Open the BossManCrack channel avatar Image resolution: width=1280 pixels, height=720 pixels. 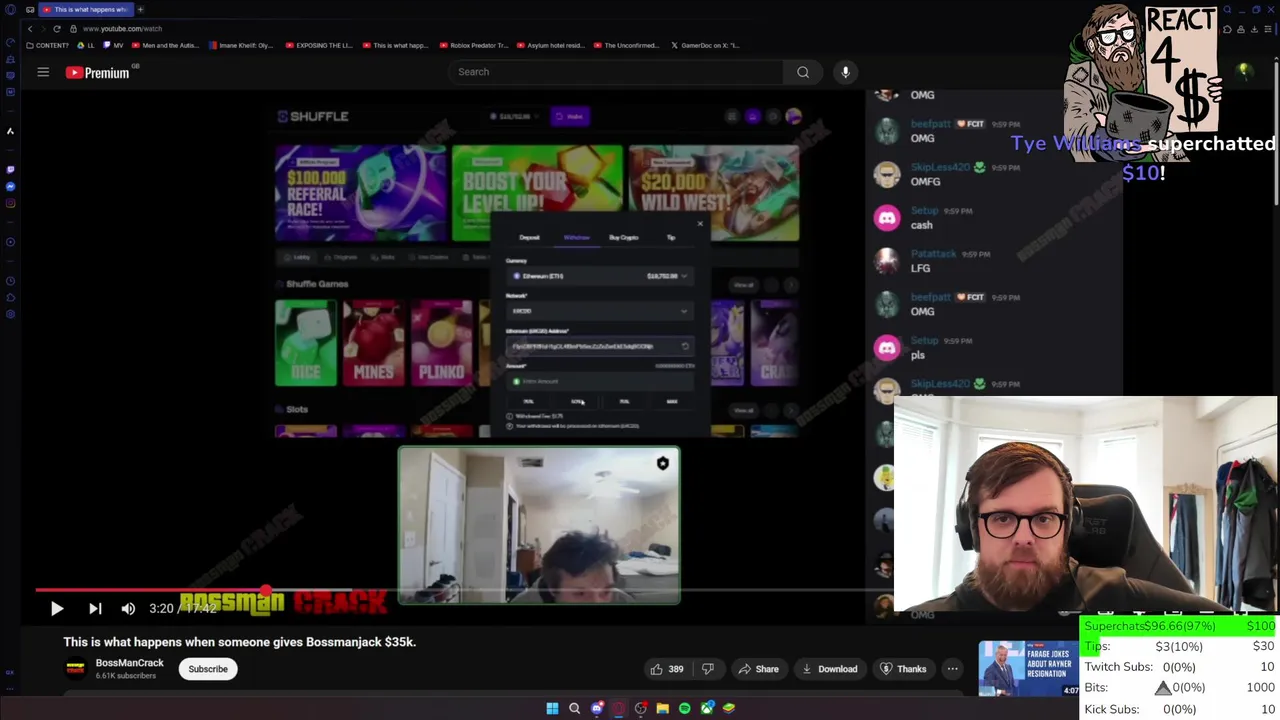(x=75, y=669)
